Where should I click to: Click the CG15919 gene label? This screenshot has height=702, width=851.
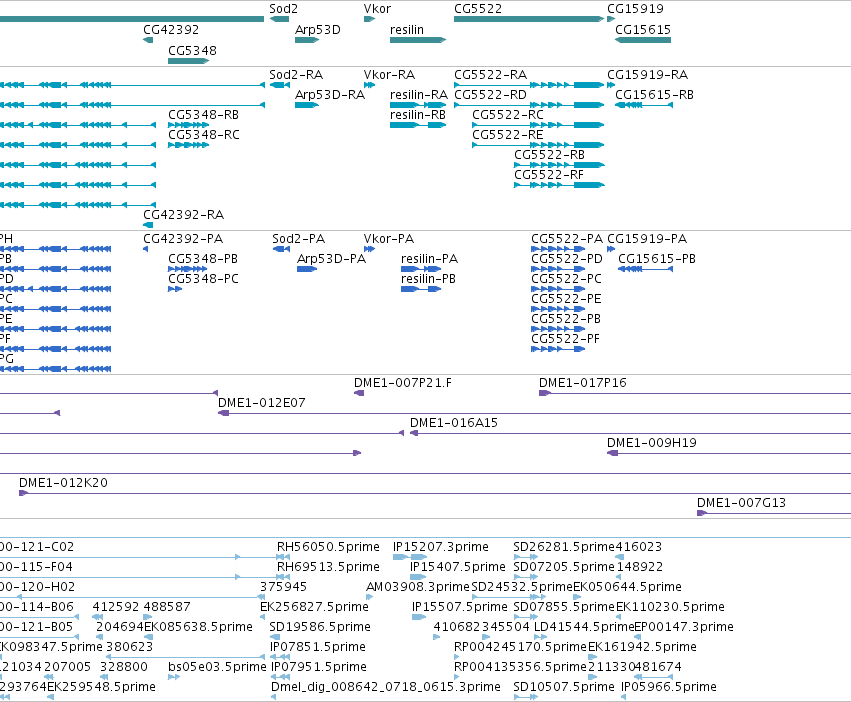(635, 9)
